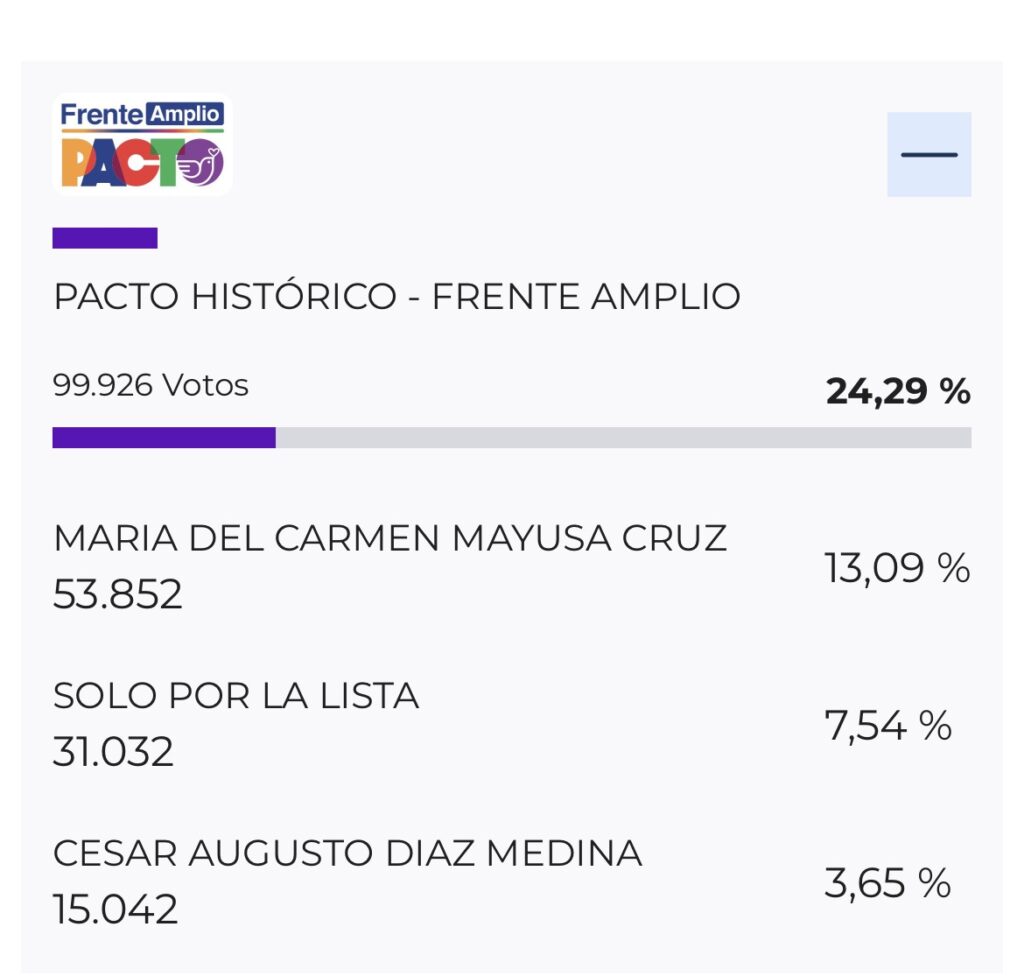Click the 13,09 % candidate percentage
Image resolution: width=1024 pixels, height=976 pixels.
[x=897, y=569]
